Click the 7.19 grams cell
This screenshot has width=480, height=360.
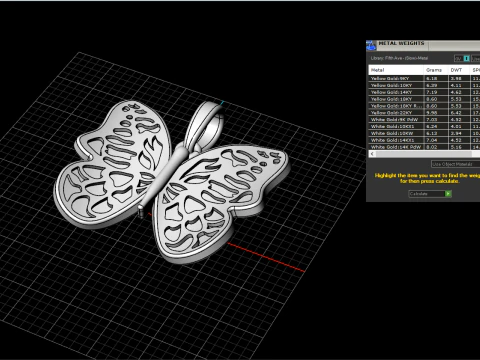(436, 92)
